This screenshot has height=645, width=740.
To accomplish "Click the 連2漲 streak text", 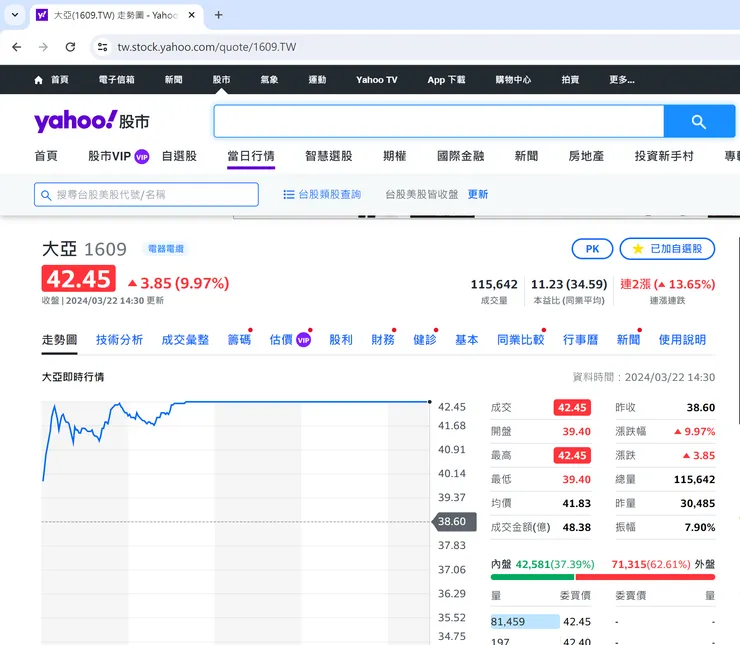I will click(x=667, y=284).
